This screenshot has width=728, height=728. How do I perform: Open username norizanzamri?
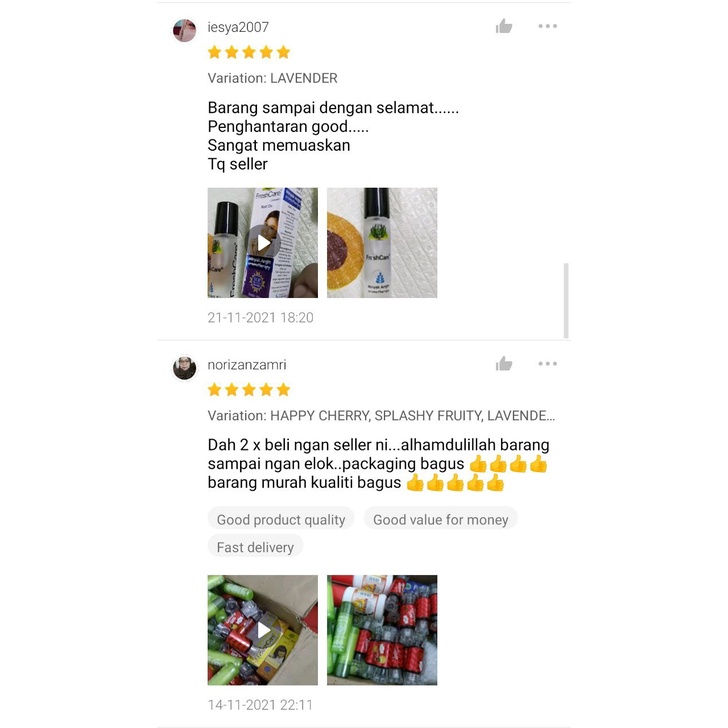[247, 365]
